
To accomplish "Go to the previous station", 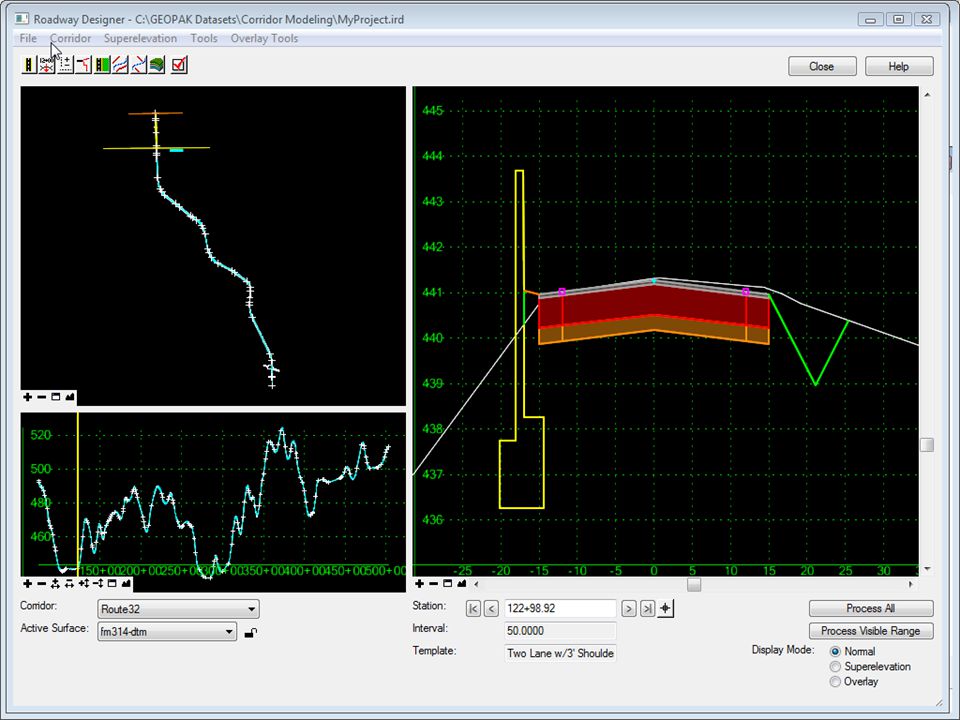I will click(491, 609).
